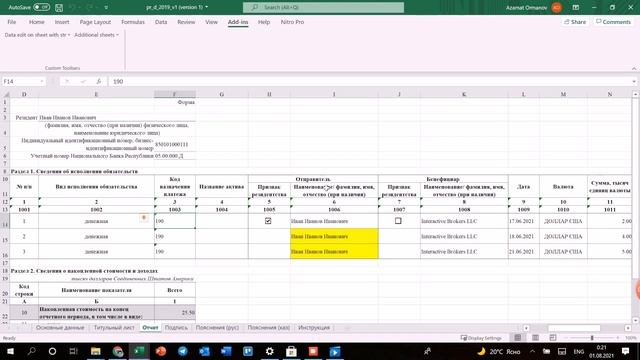Toggle the AutoSave switch
Viewport: 640px width, 360px height.
click(x=41, y=7)
